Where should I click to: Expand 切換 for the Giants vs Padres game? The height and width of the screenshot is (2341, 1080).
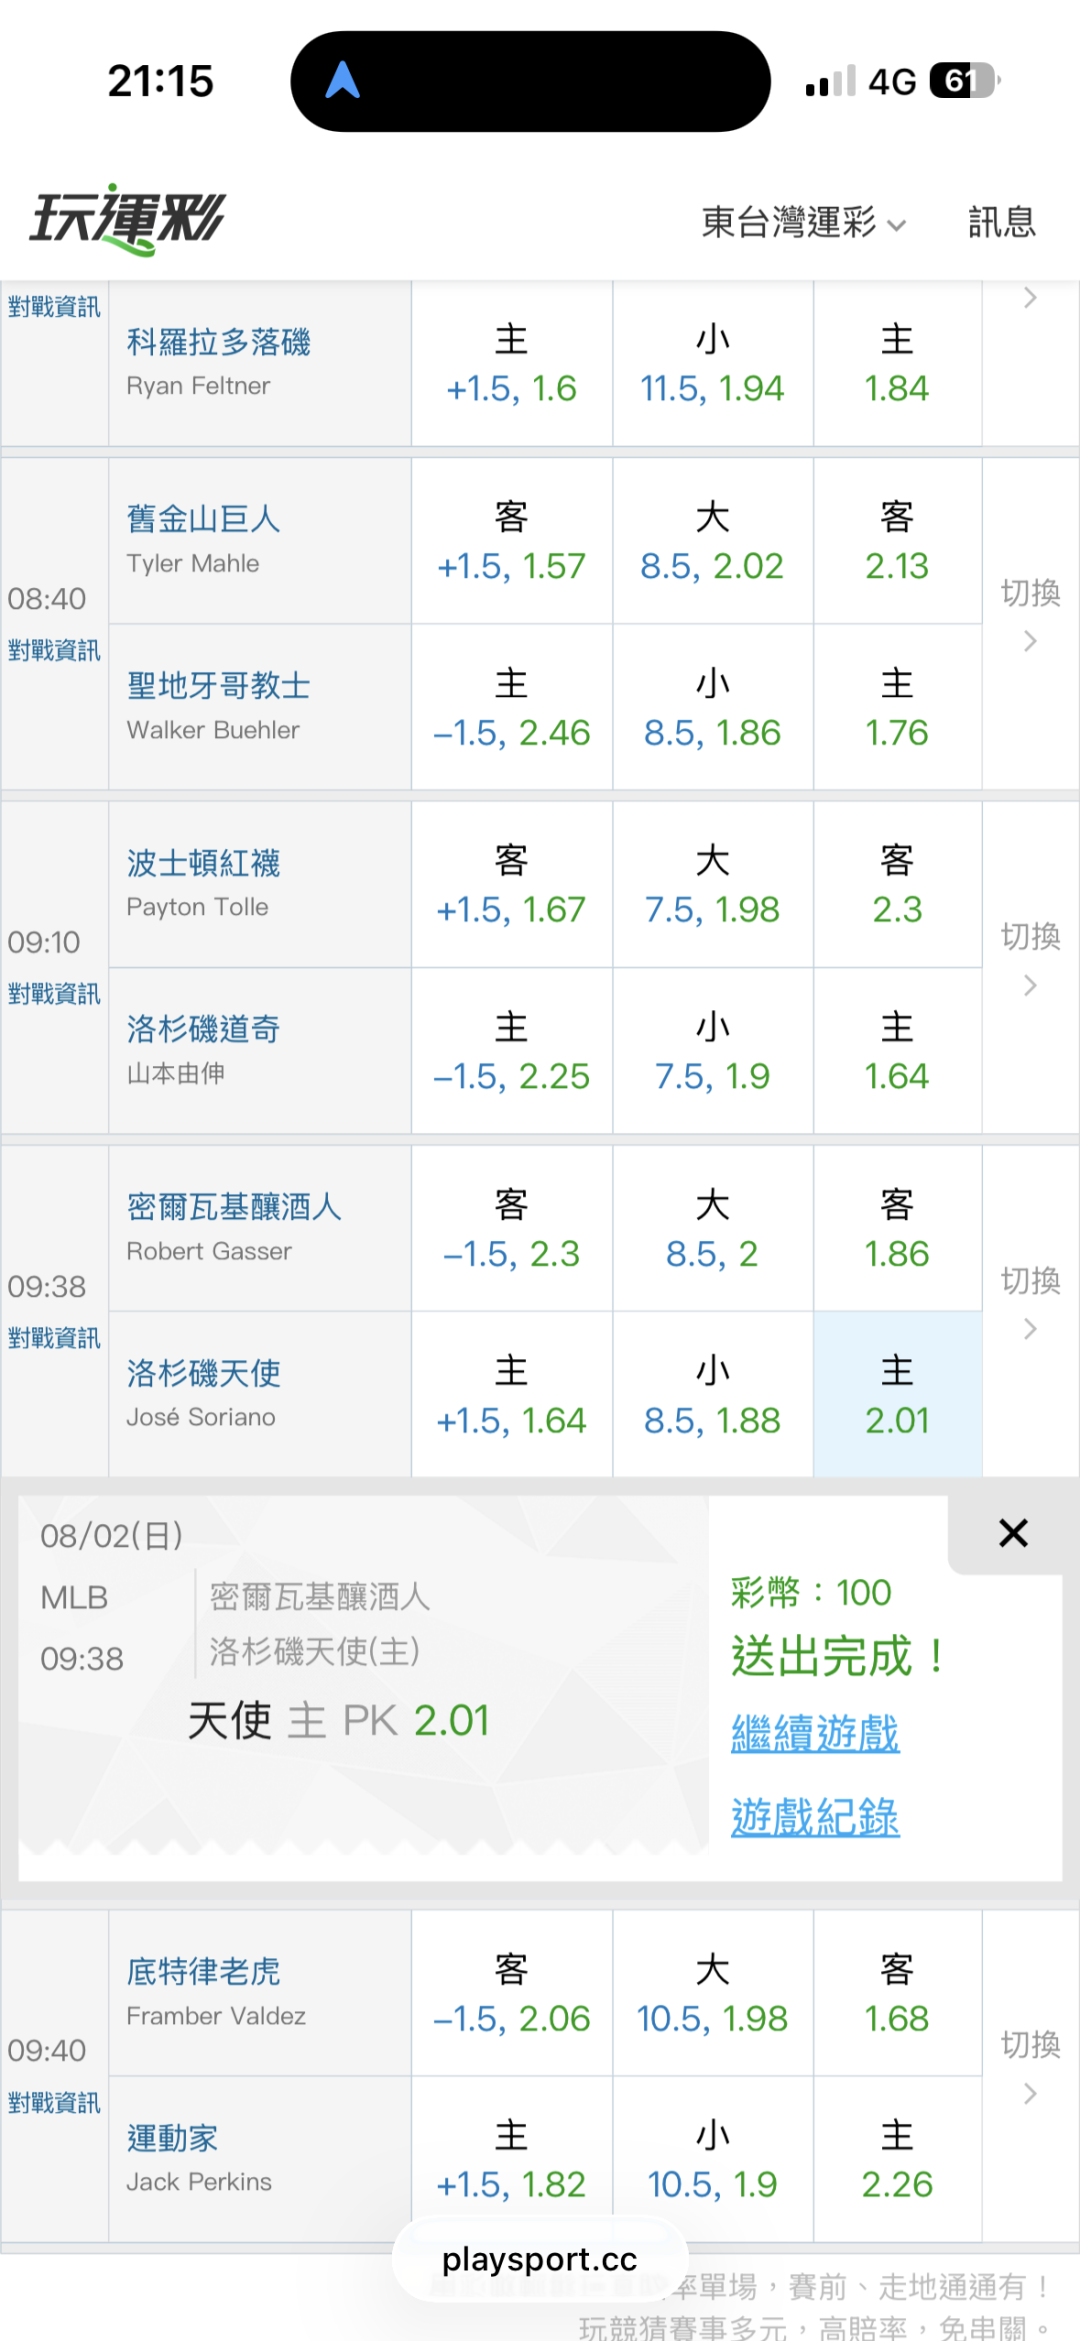coord(1030,614)
